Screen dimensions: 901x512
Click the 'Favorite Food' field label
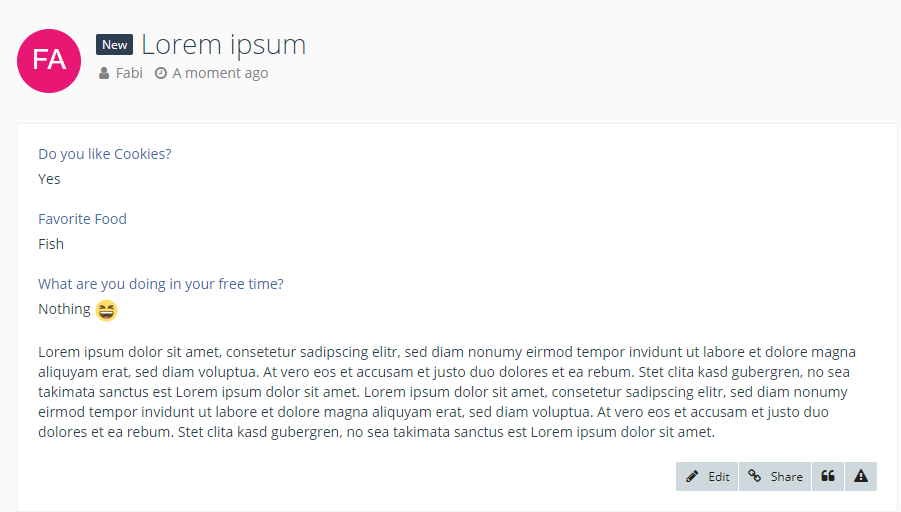82,219
